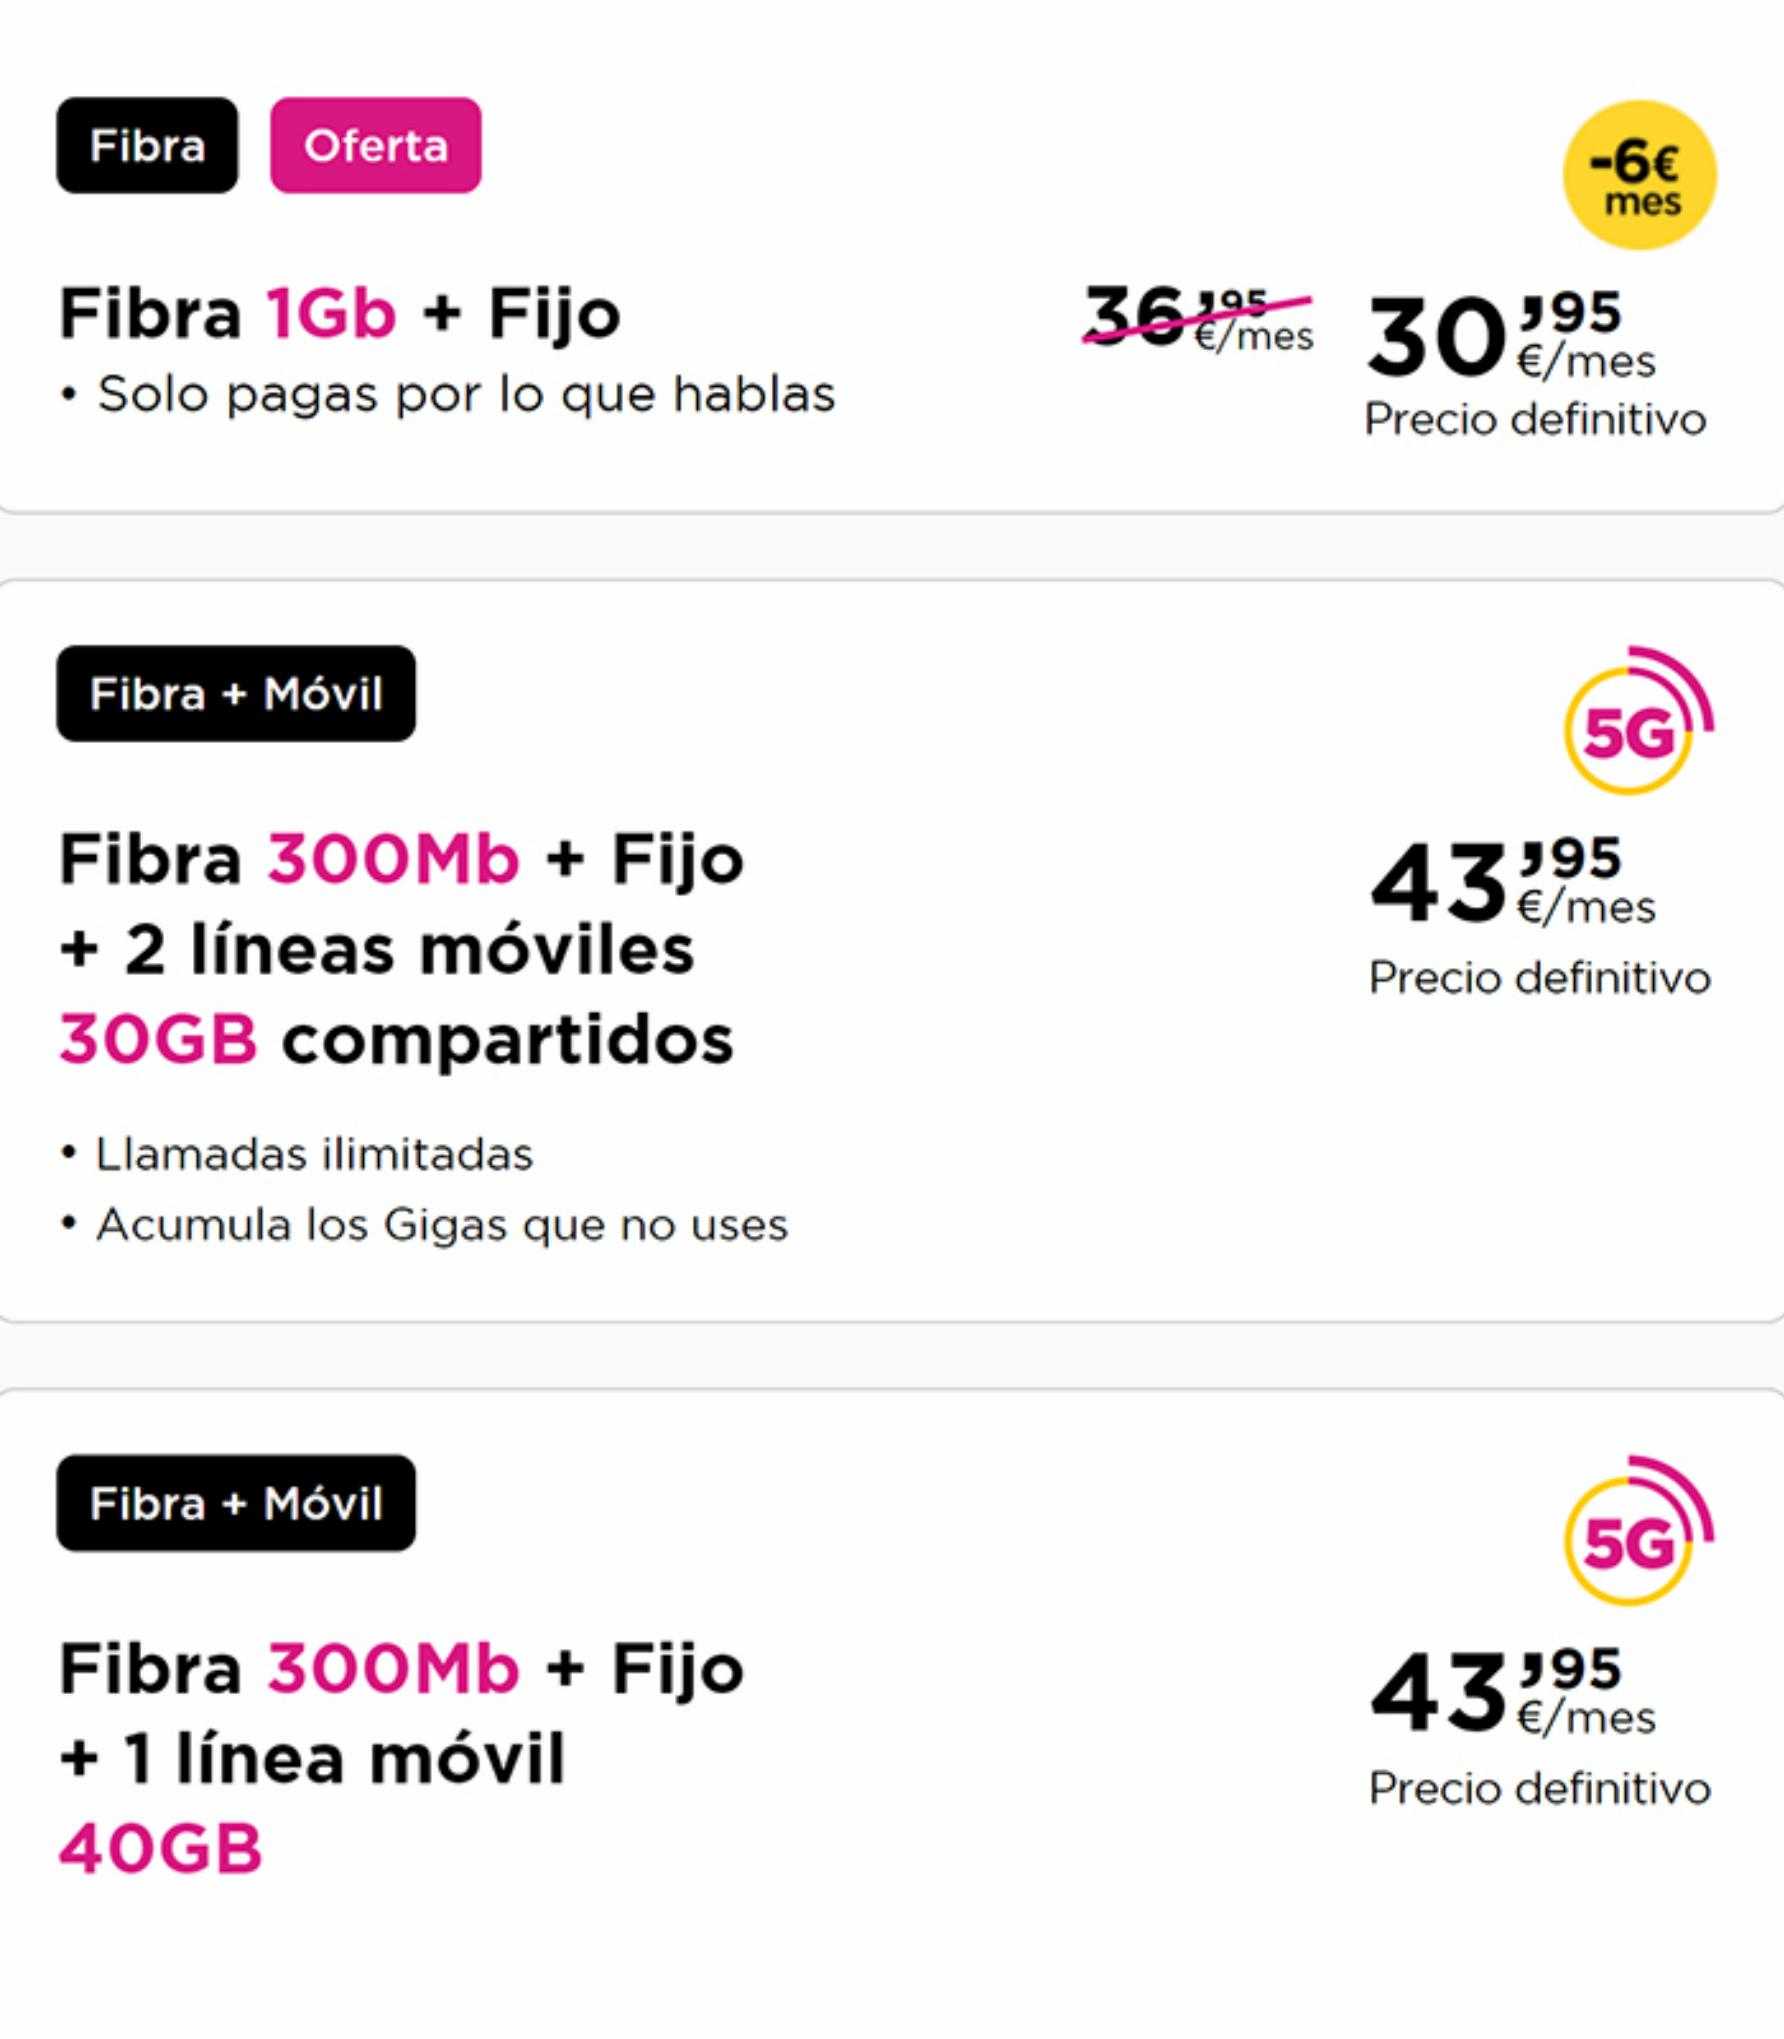Open the Fibra 1Gb + Fijo plan title

(x=340, y=314)
